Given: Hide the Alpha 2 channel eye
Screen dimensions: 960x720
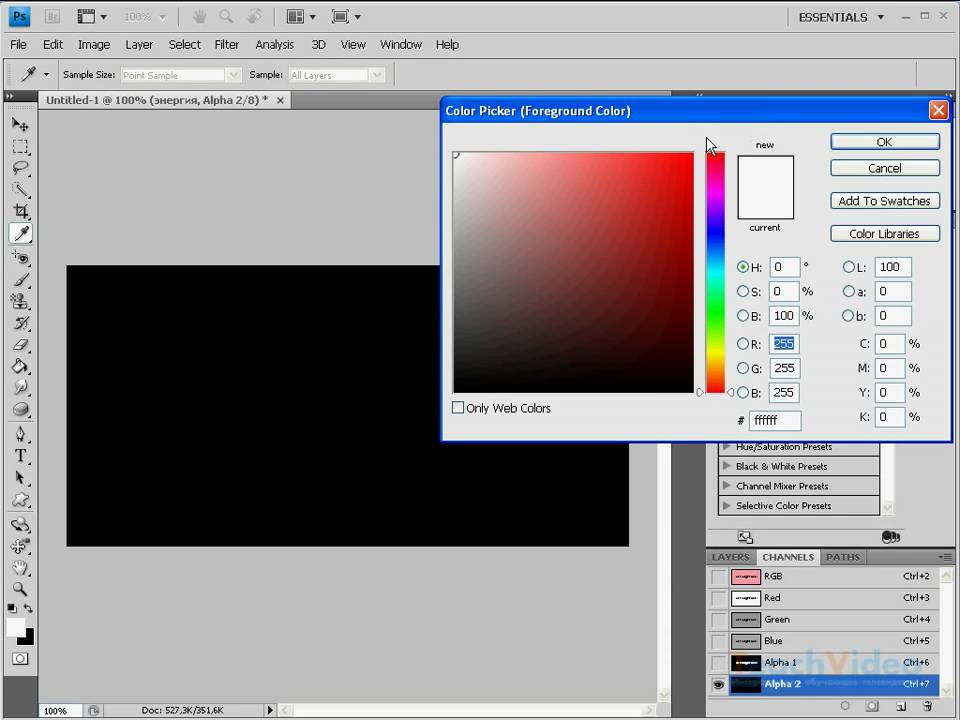Looking at the screenshot, I should pyautogui.click(x=718, y=684).
